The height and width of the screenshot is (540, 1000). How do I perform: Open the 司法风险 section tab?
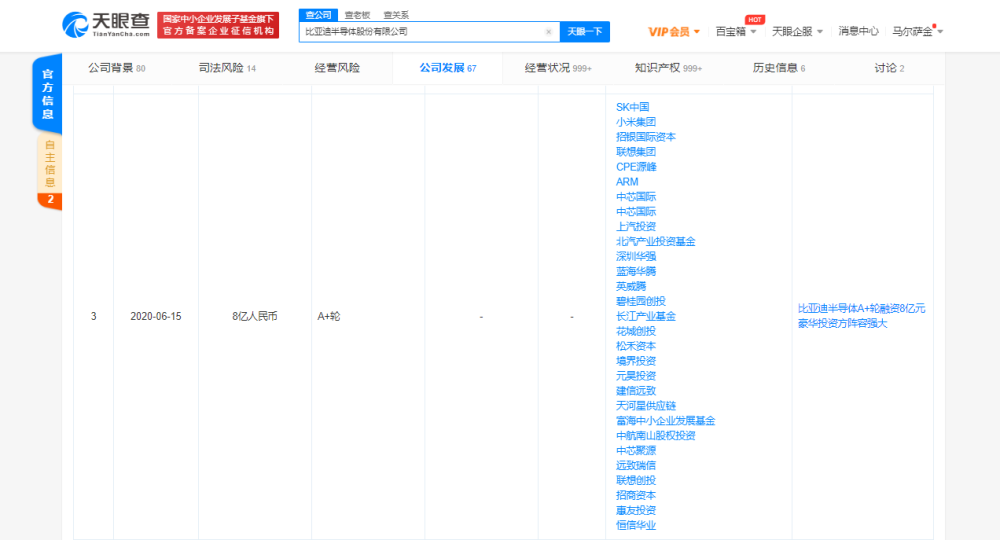(227, 68)
